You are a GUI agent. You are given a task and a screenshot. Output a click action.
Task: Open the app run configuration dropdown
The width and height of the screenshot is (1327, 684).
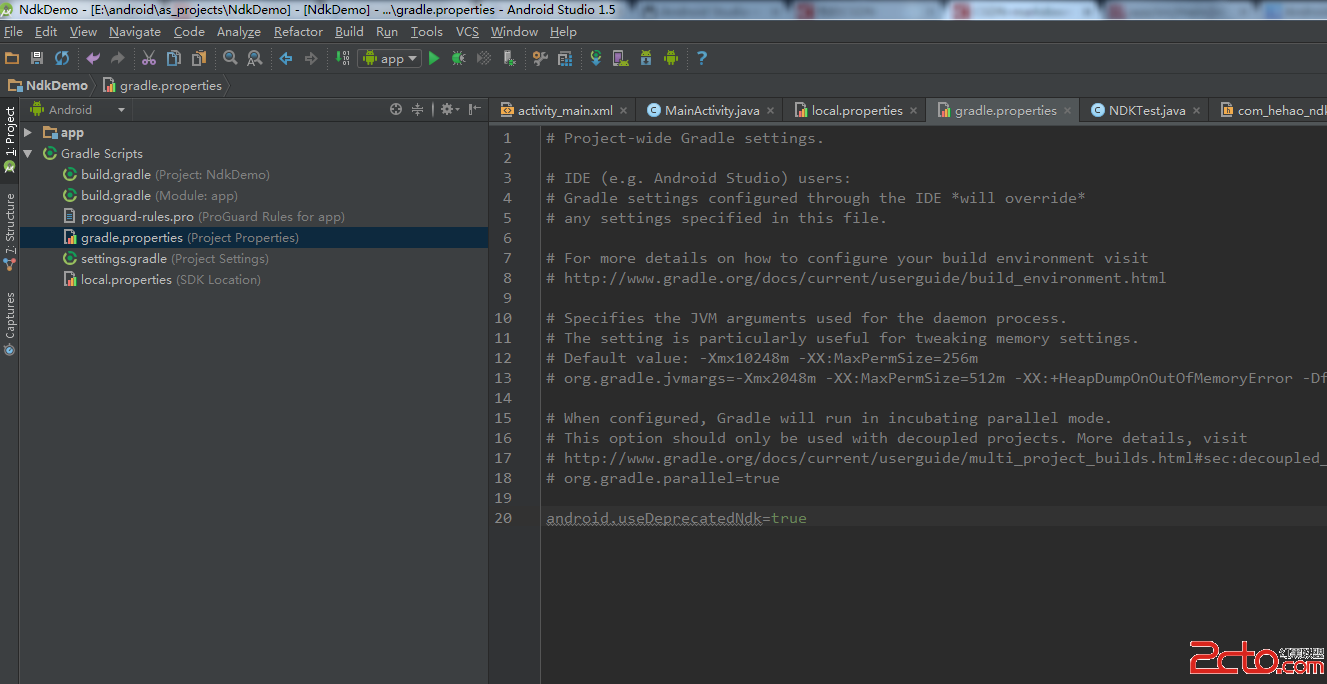point(389,59)
